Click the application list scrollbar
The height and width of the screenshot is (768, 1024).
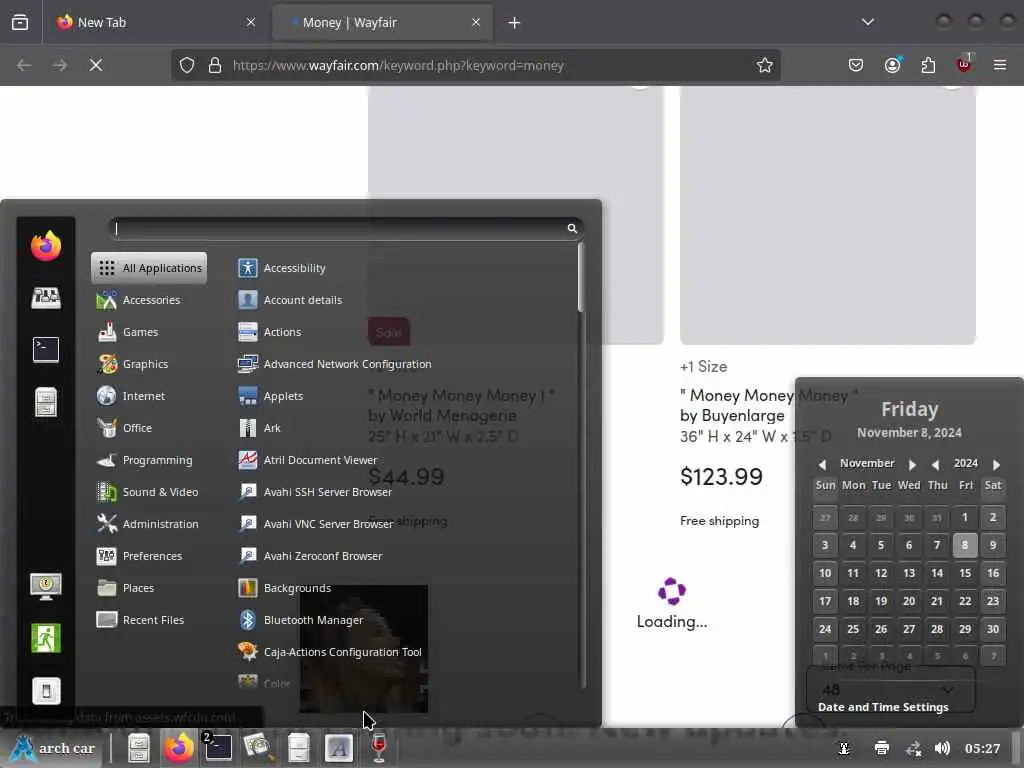[x=581, y=278]
